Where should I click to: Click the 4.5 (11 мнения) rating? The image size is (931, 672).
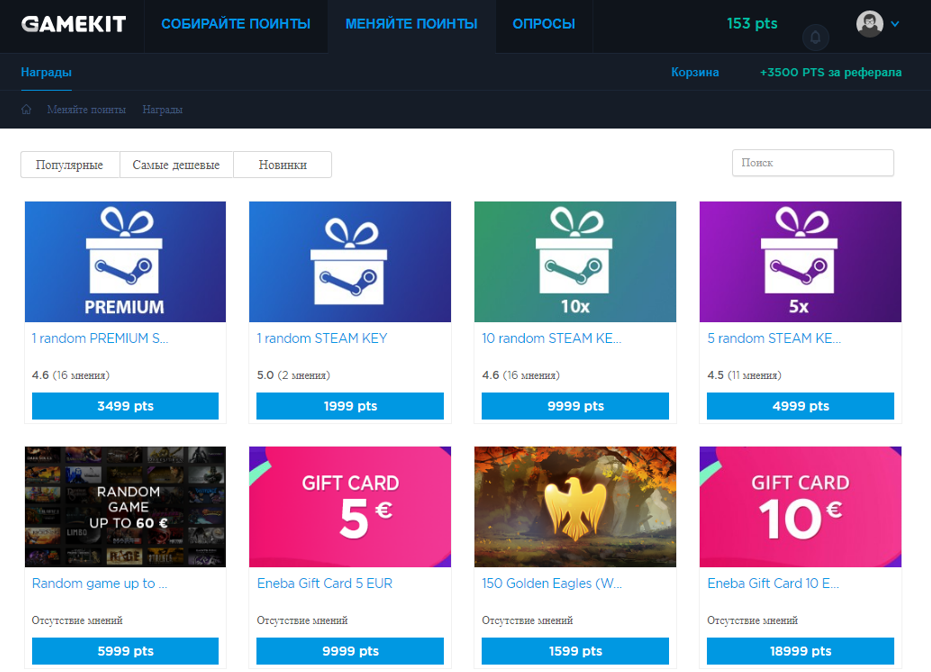[x=745, y=375]
